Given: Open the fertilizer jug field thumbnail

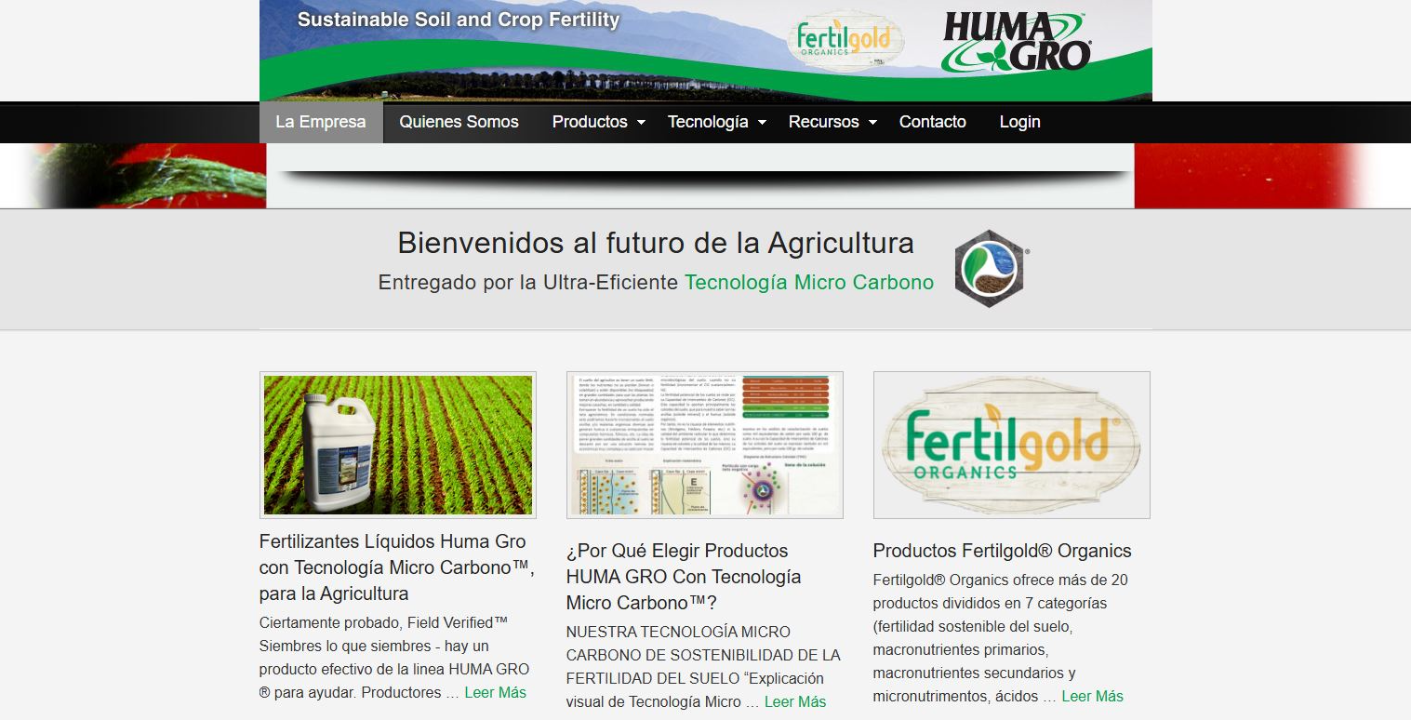Looking at the screenshot, I should tap(398, 445).
